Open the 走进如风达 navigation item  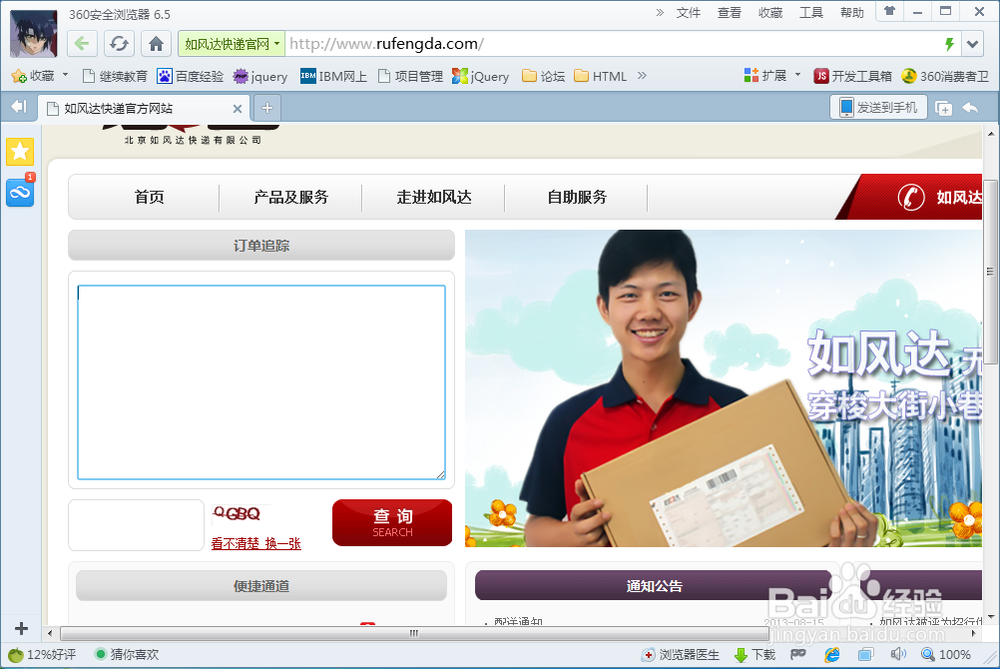(x=434, y=197)
